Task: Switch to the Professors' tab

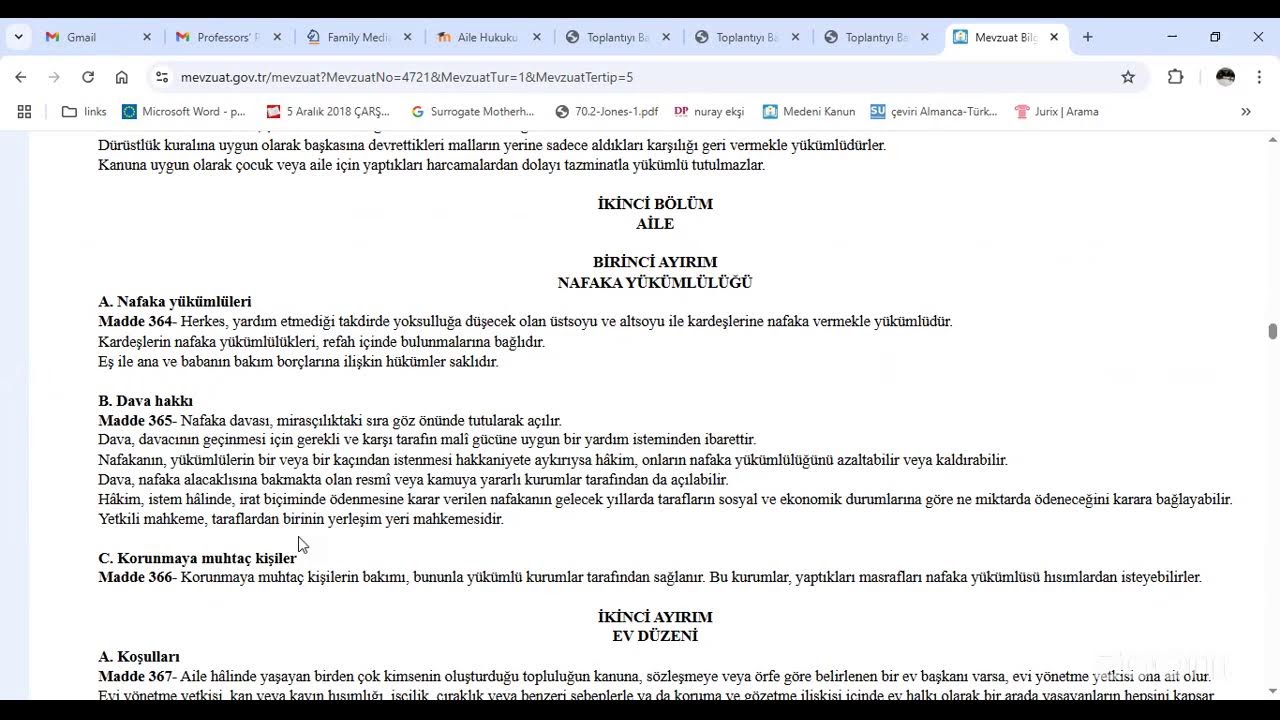Action: tap(227, 37)
